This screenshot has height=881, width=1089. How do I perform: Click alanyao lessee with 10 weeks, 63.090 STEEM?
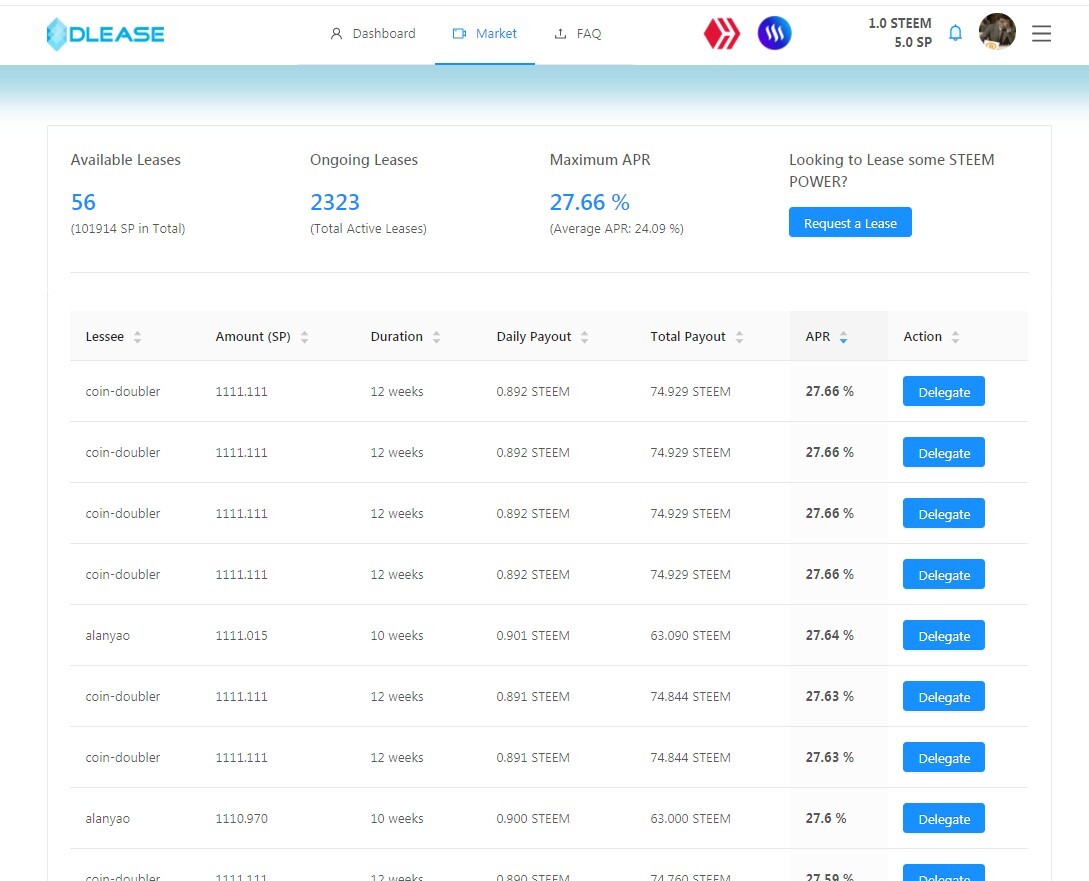click(x=108, y=636)
